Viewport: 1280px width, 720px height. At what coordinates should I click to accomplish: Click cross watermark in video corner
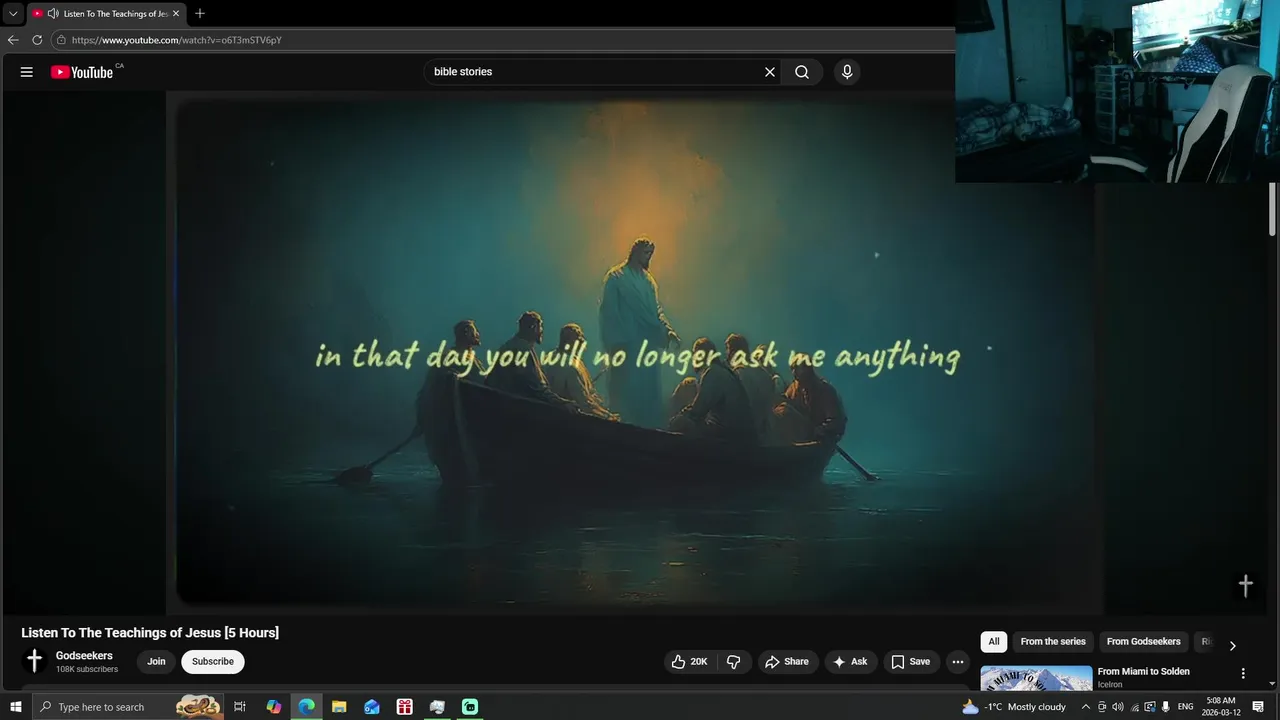[1246, 586]
